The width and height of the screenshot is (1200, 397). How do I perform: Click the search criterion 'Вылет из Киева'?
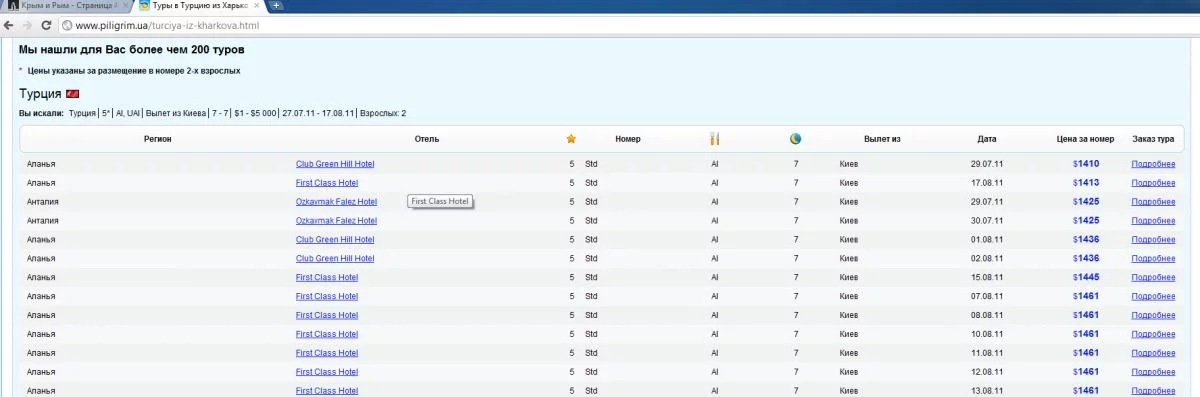175,114
